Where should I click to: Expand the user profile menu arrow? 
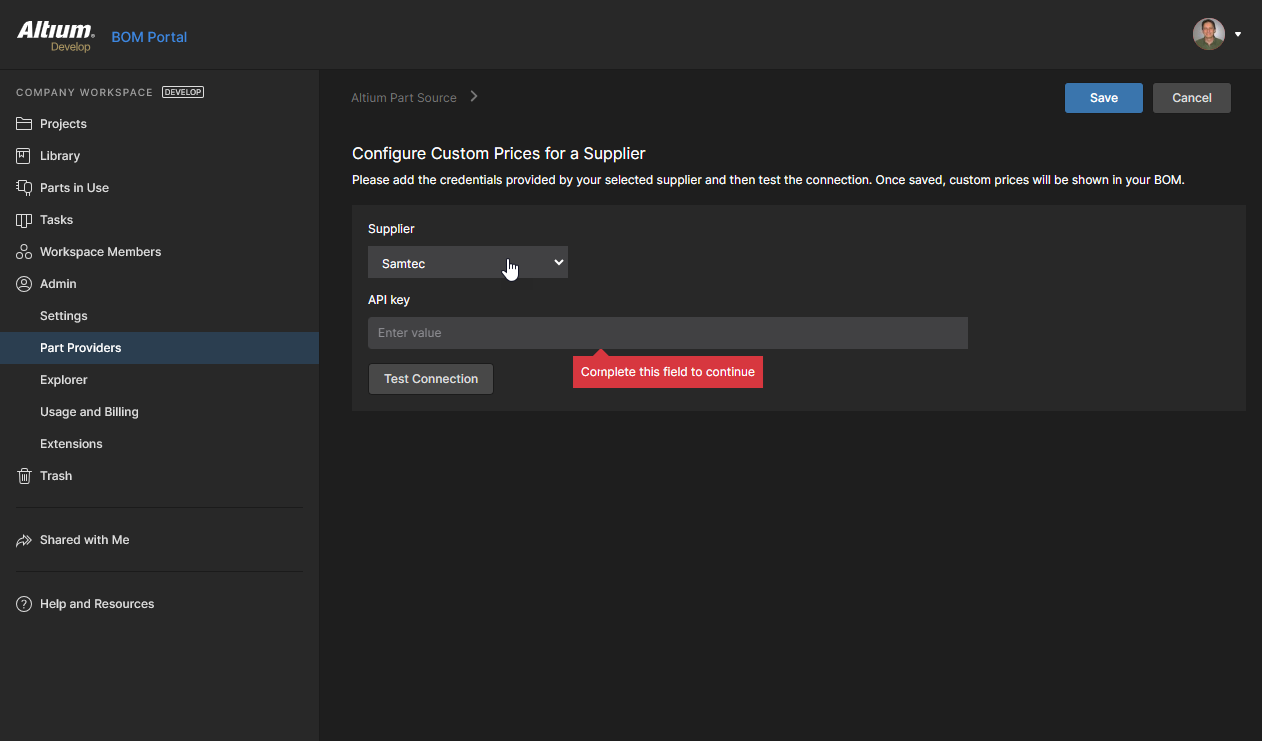pyautogui.click(x=1238, y=34)
